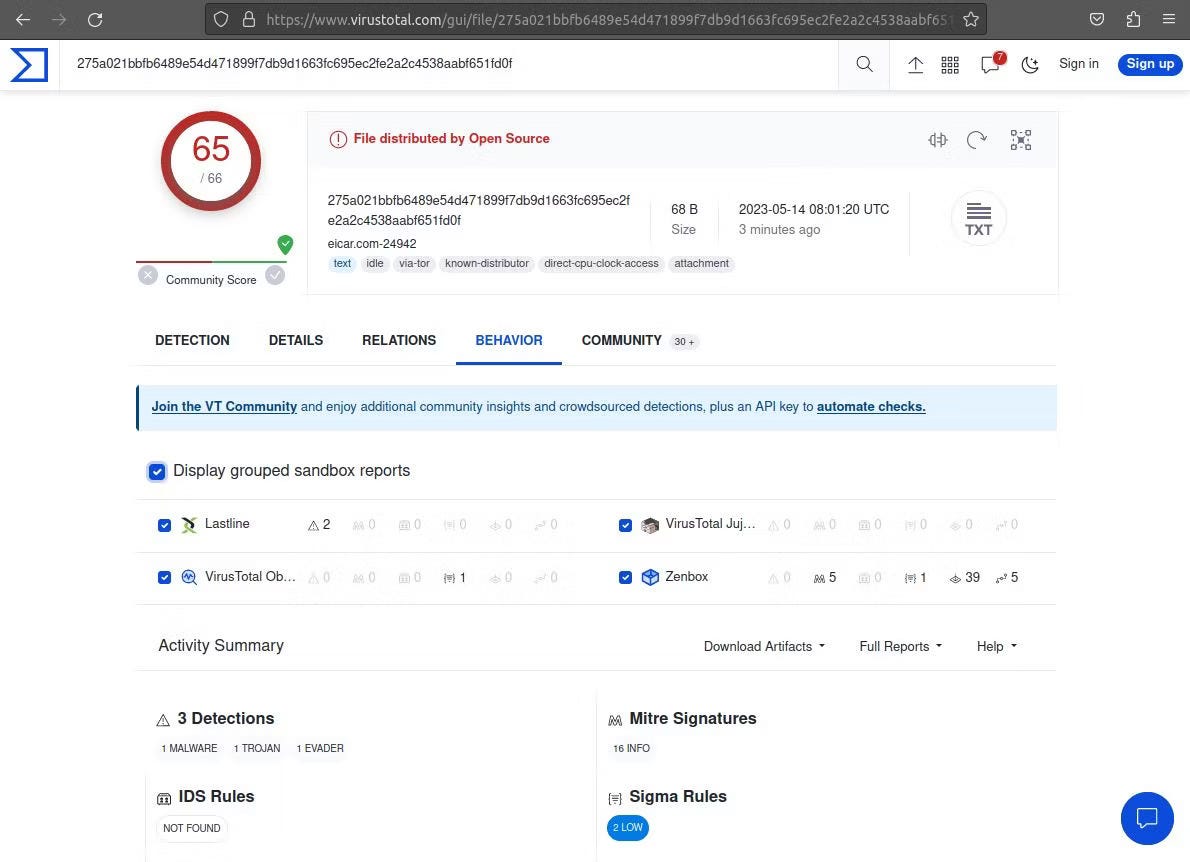Expand the Help dropdown
1190x862 pixels.
(996, 646)
